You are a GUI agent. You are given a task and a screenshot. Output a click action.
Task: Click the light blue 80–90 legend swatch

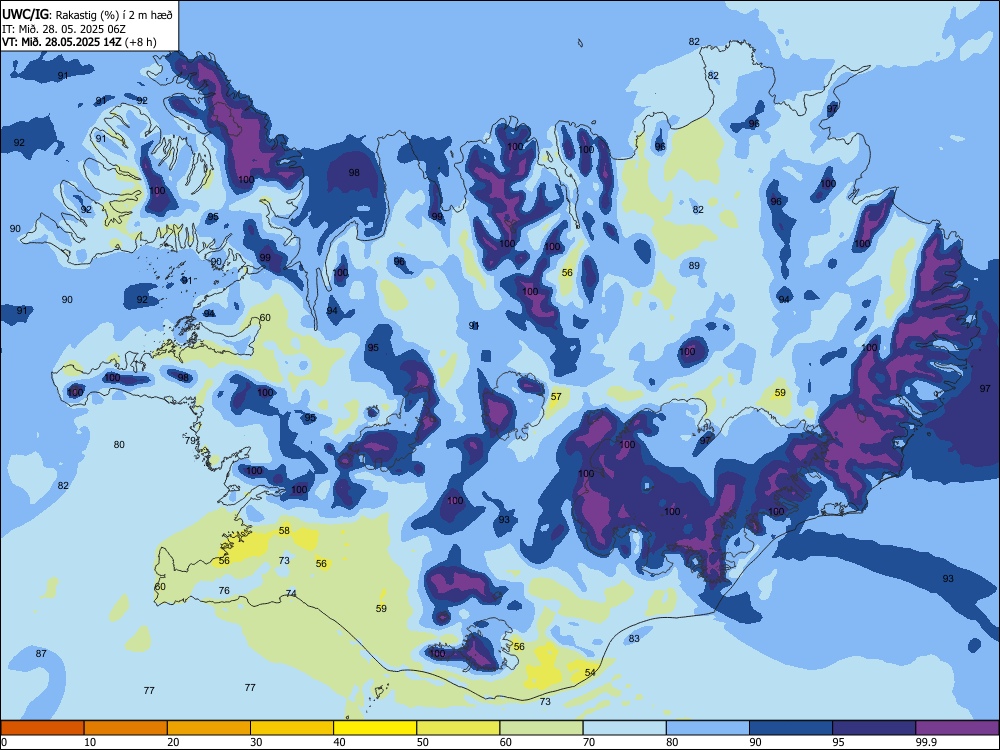[707, 728]
